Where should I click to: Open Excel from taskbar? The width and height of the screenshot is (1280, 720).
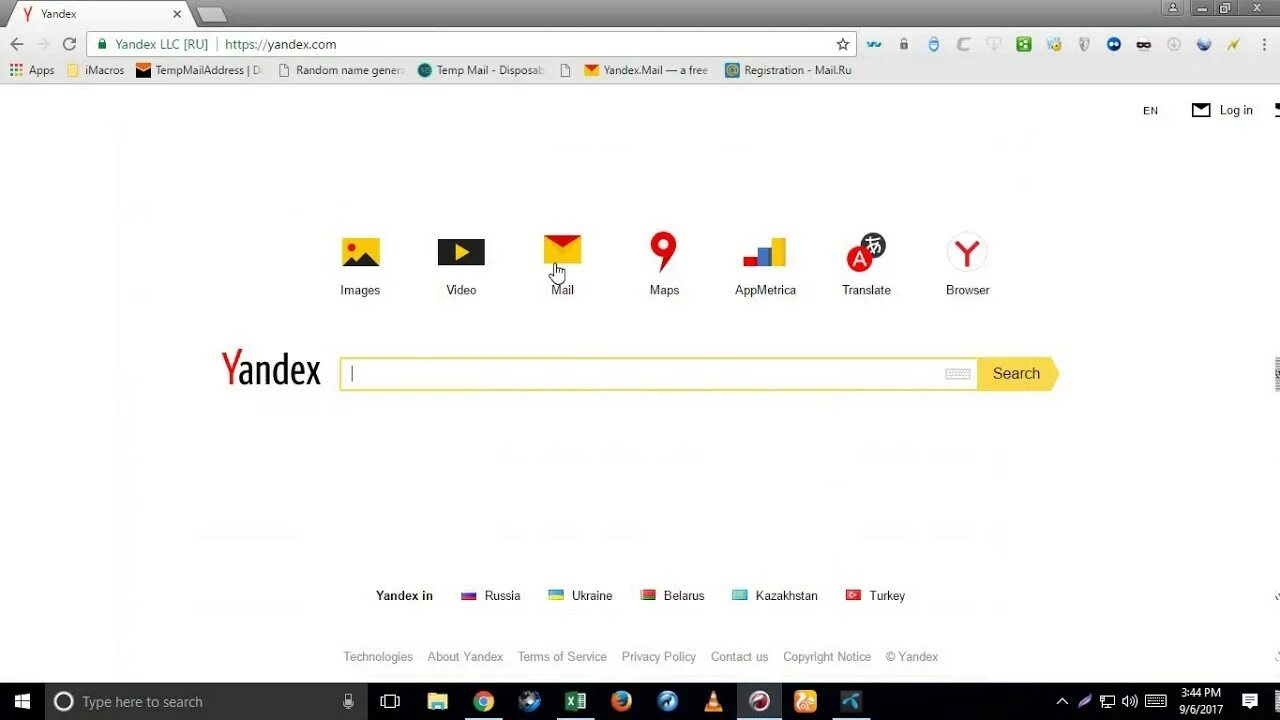576,701
